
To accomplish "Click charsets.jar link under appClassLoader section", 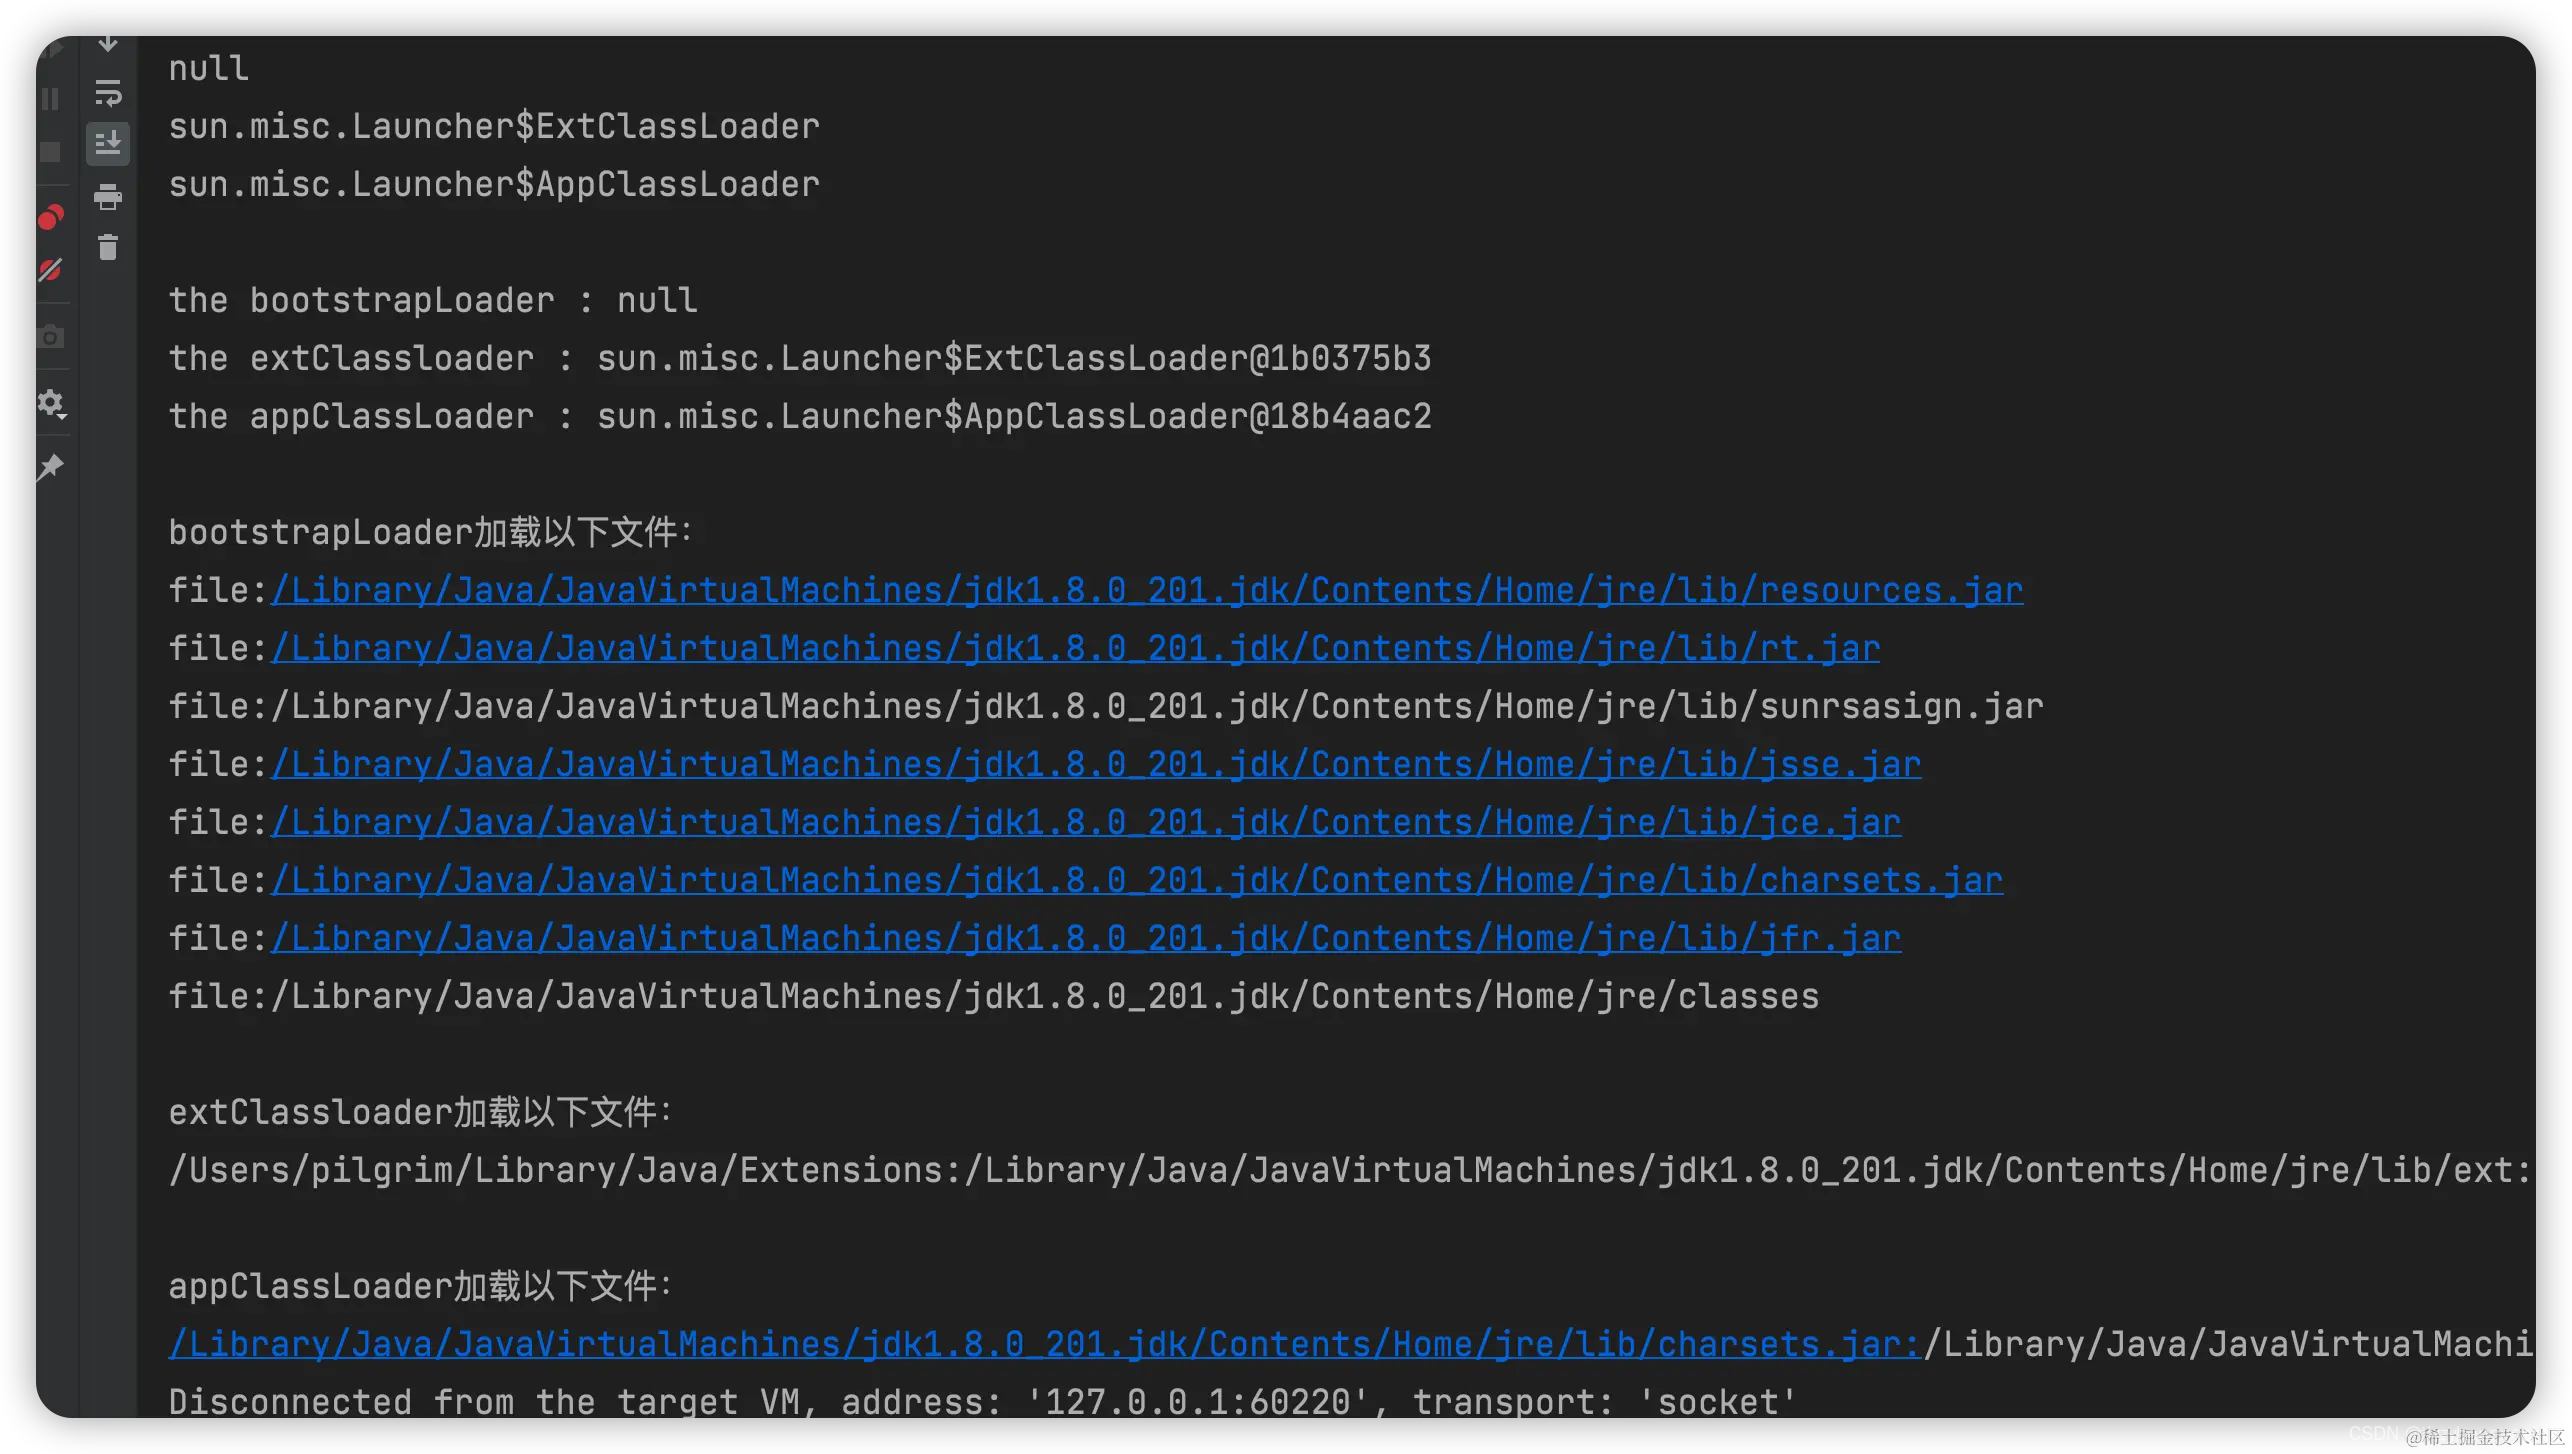I will point(1044,1344).
